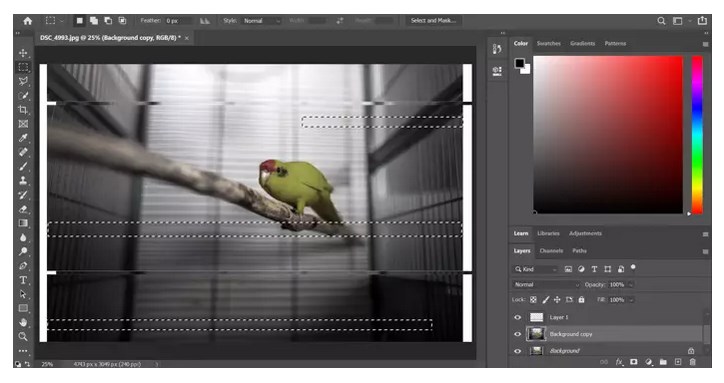
Task: Open the Kind layer filter dropdown
Action: click(x=537, y=269)
